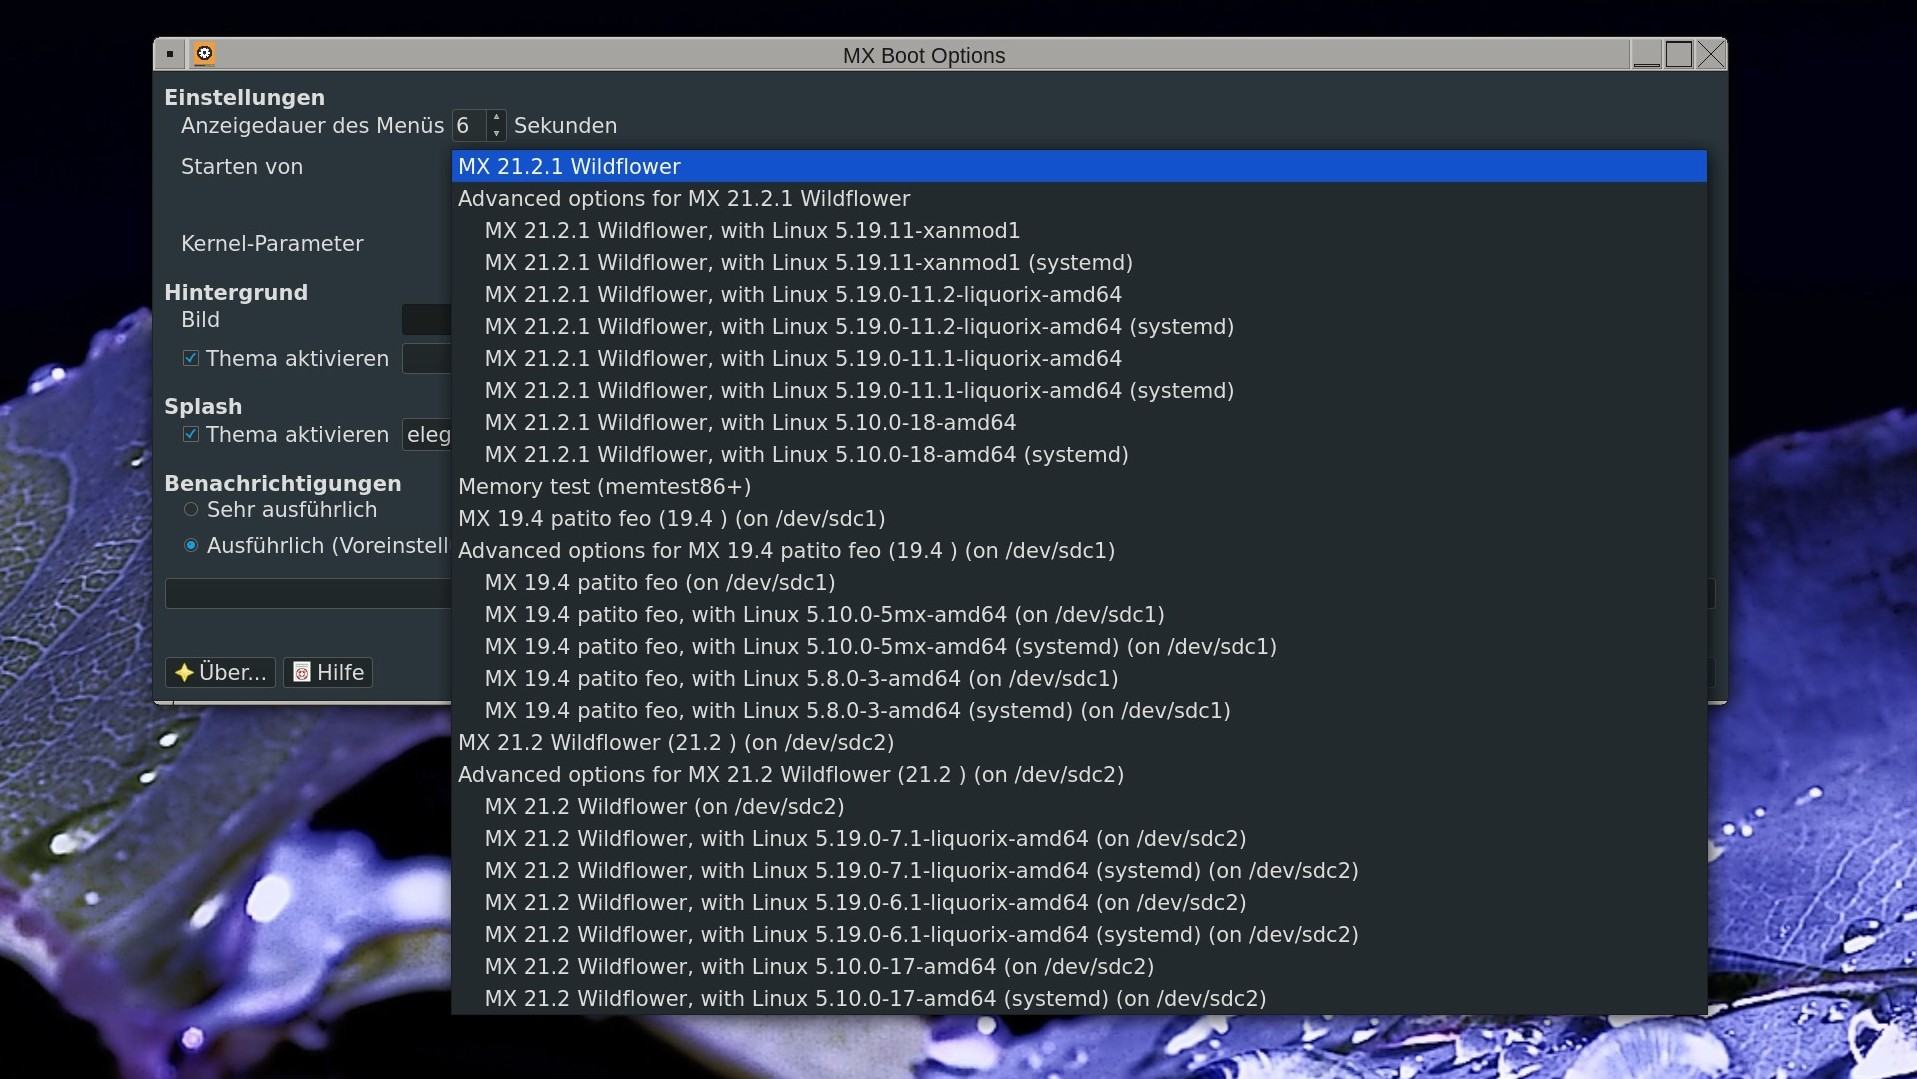Decrease menu timeout with the down arrow
This screenshot has height=1079, width=1917.
496,133
